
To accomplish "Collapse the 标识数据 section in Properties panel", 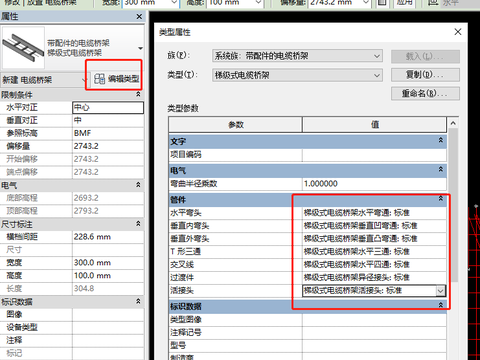I will coord(138,302).
